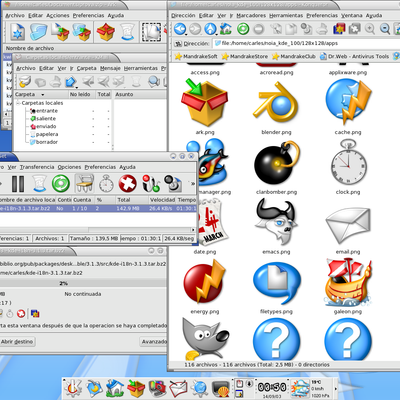Open Mensaje menu in mail window
The width and height of the screenshot is (400, 400).
coord(110,68)
